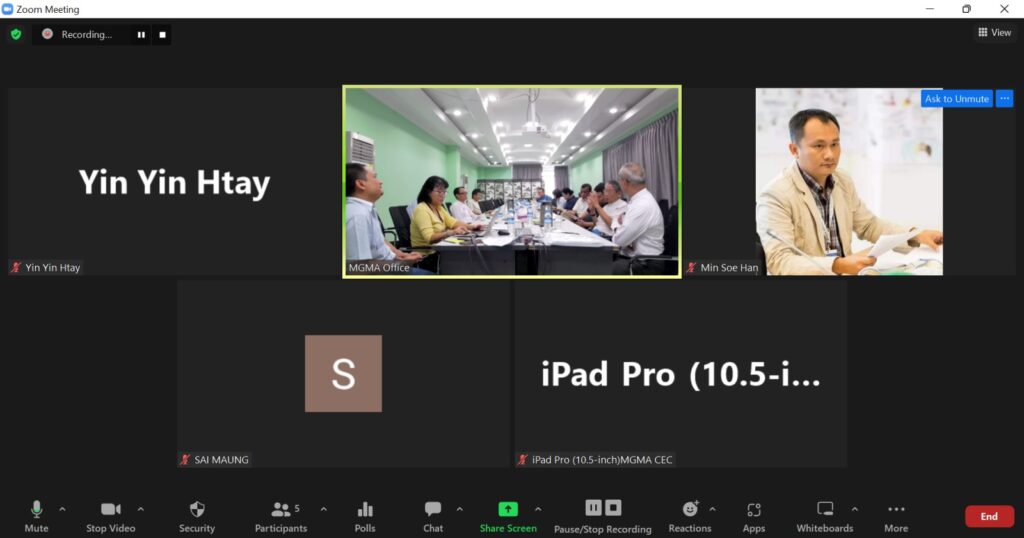
Task: Open Whiteboards
Action: click(x=825, y=516)
